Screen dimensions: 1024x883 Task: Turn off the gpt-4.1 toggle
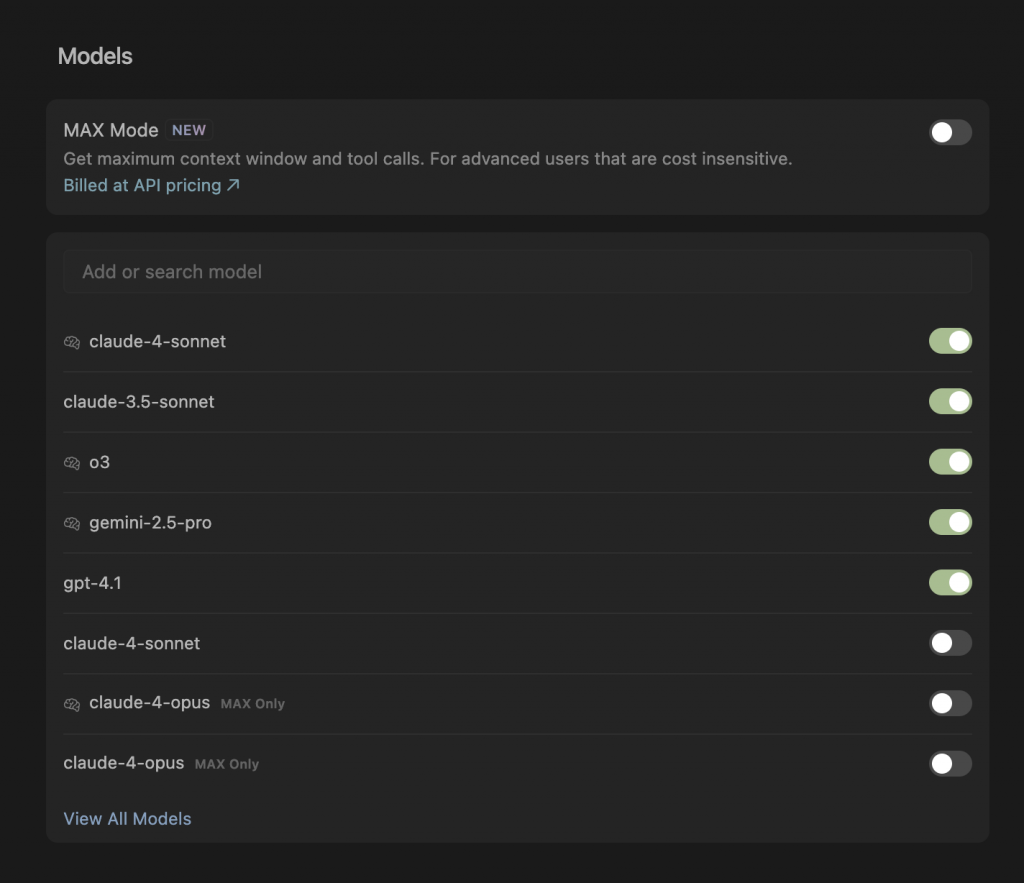tap(950, 583)
